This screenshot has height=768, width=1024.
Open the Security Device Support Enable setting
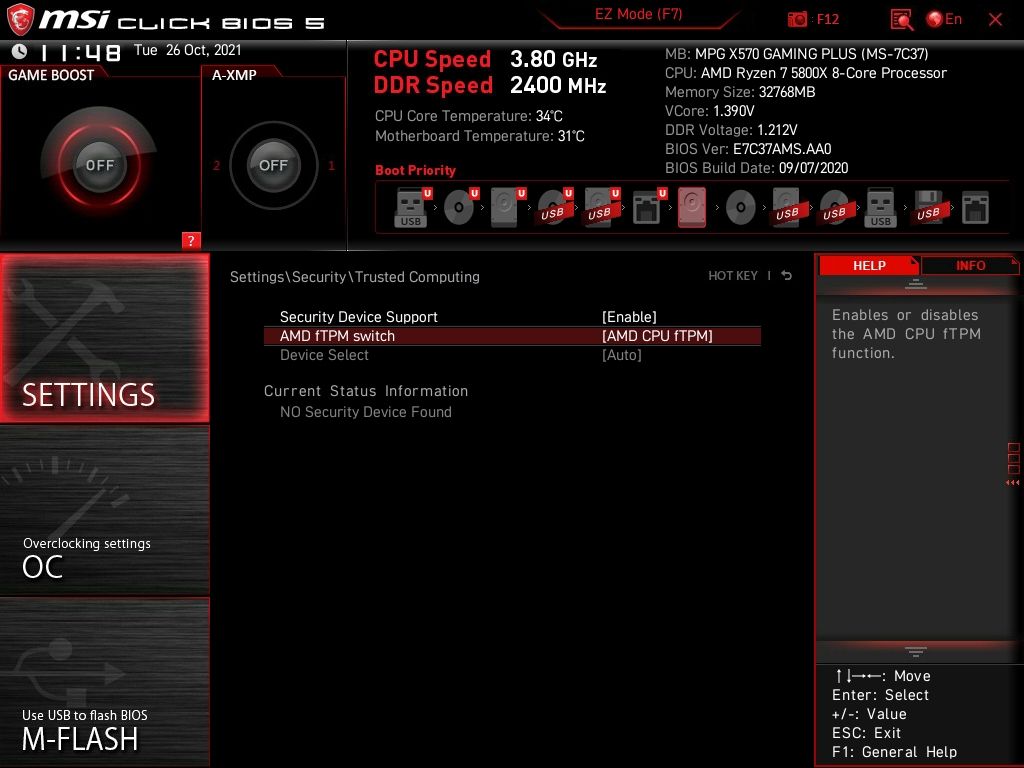click(x=630, y=317)
